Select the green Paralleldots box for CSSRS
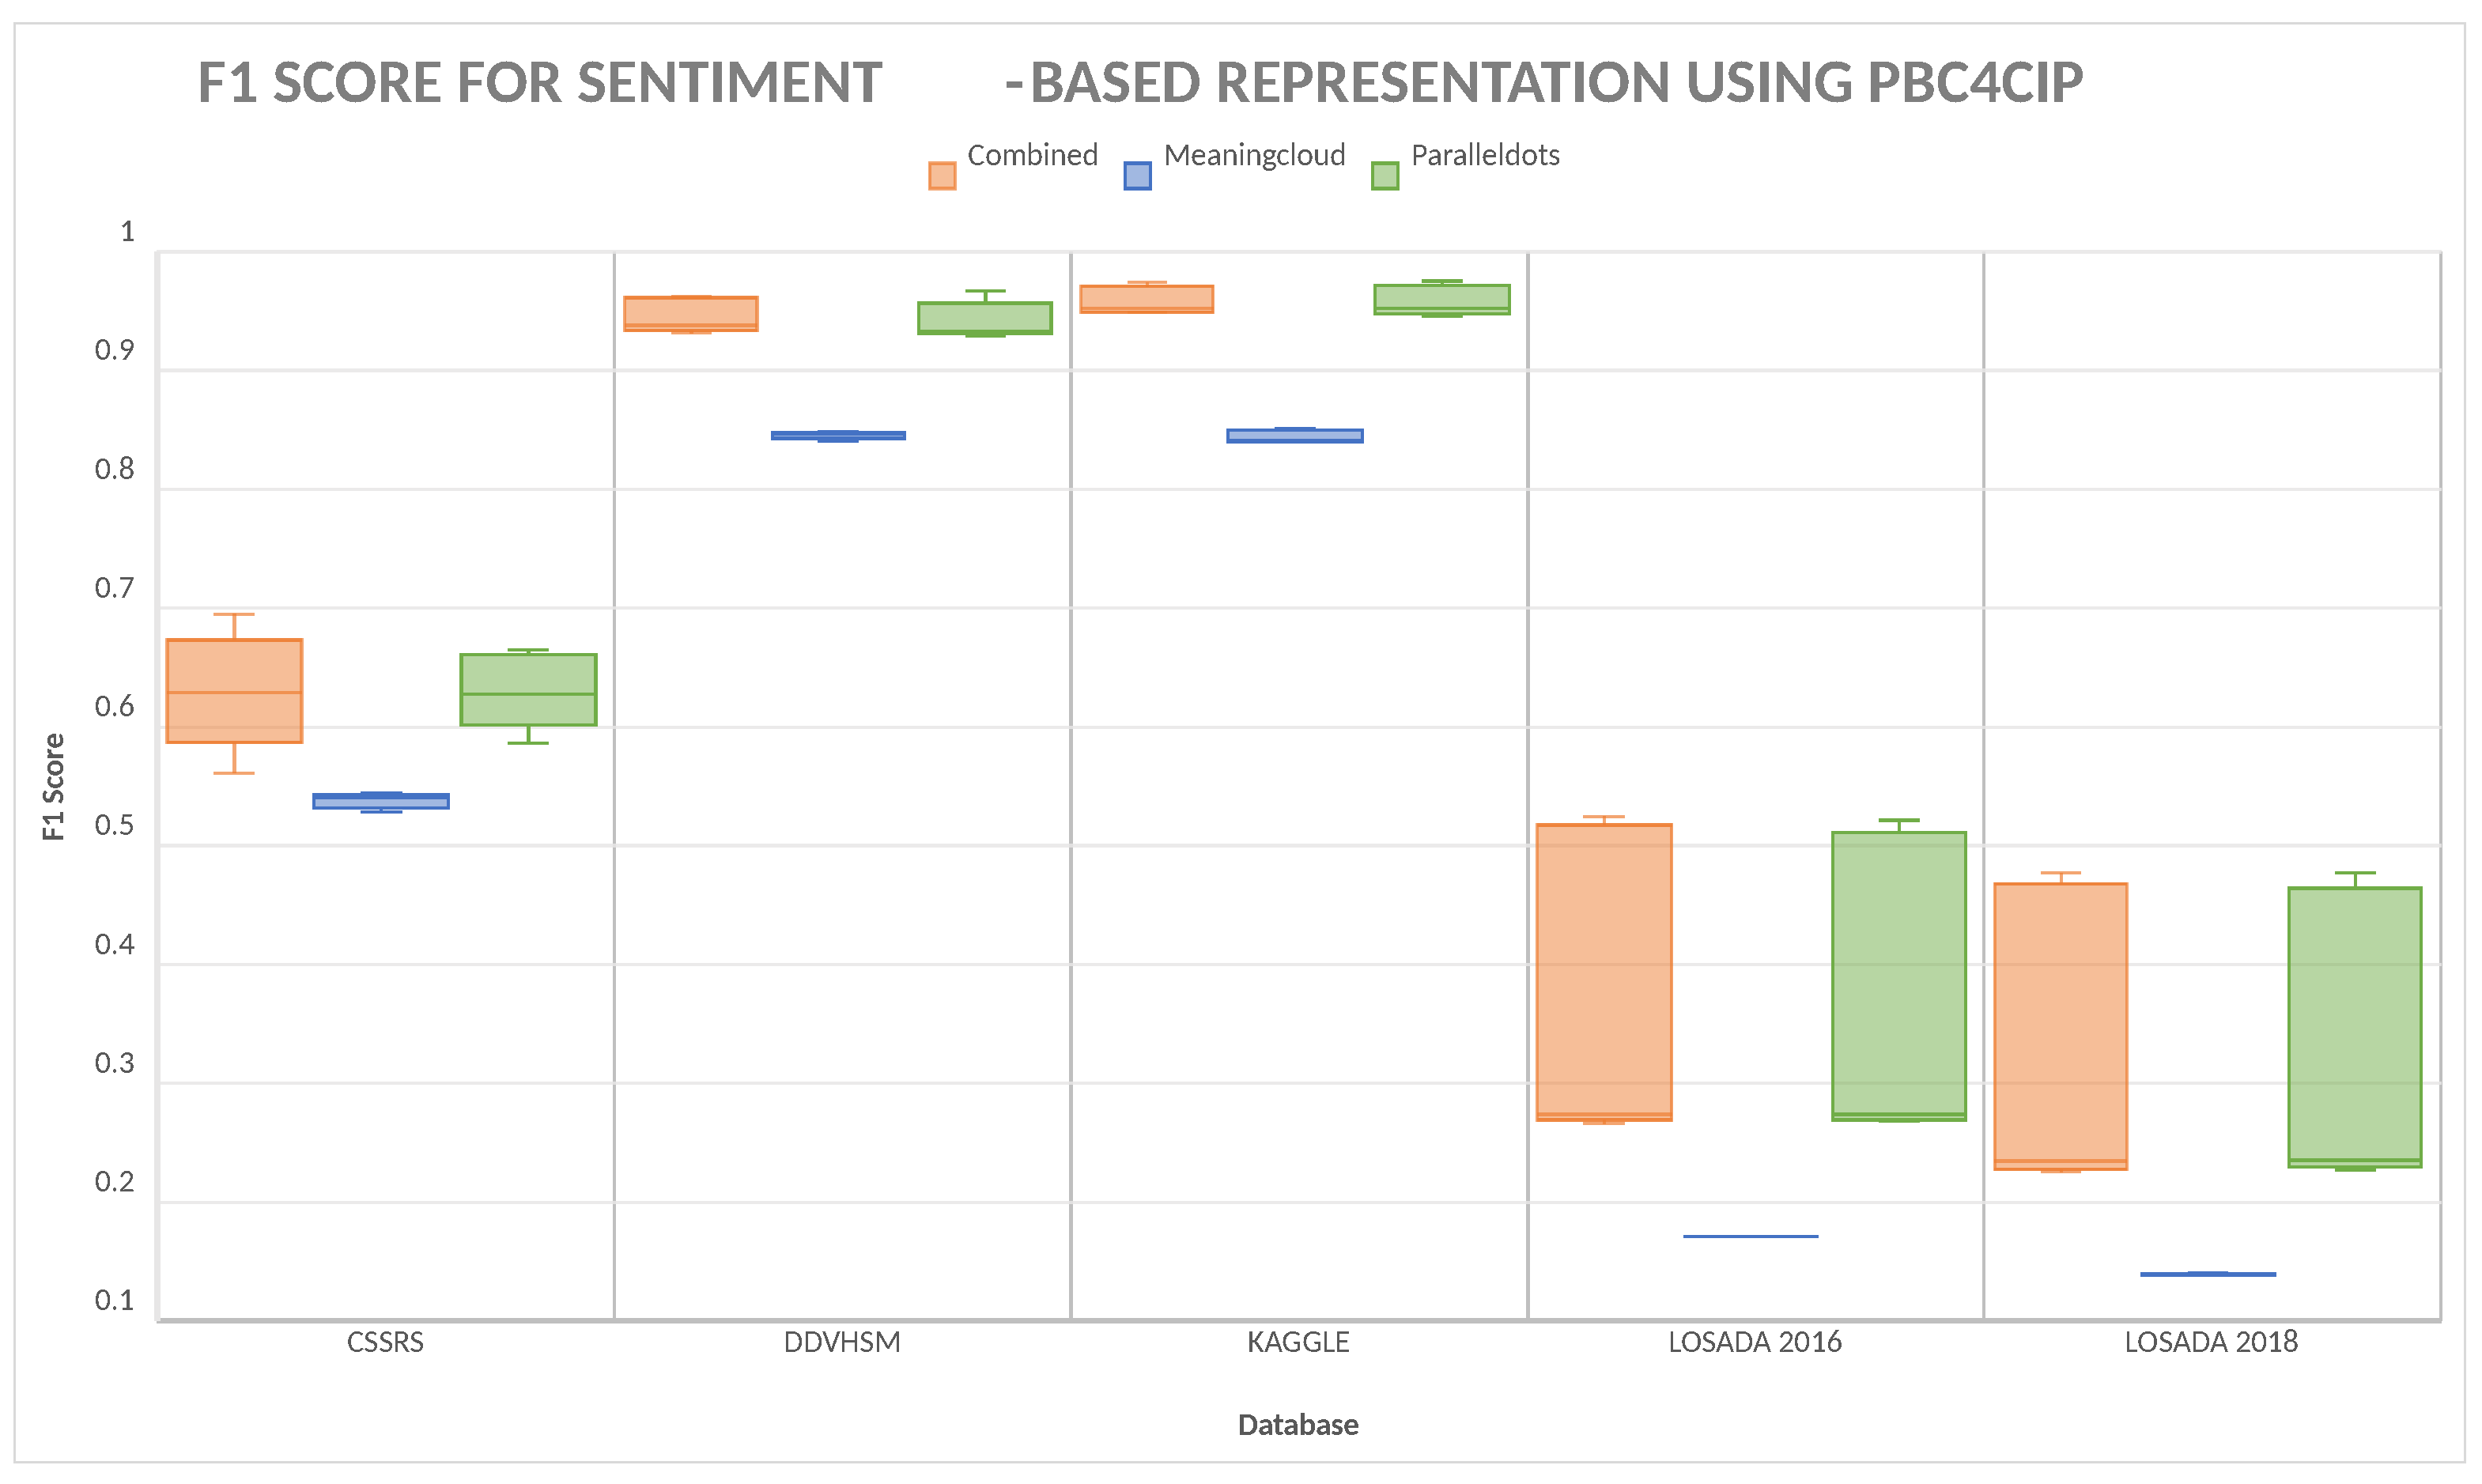The image size is (2482, 1484). point(528,689)
